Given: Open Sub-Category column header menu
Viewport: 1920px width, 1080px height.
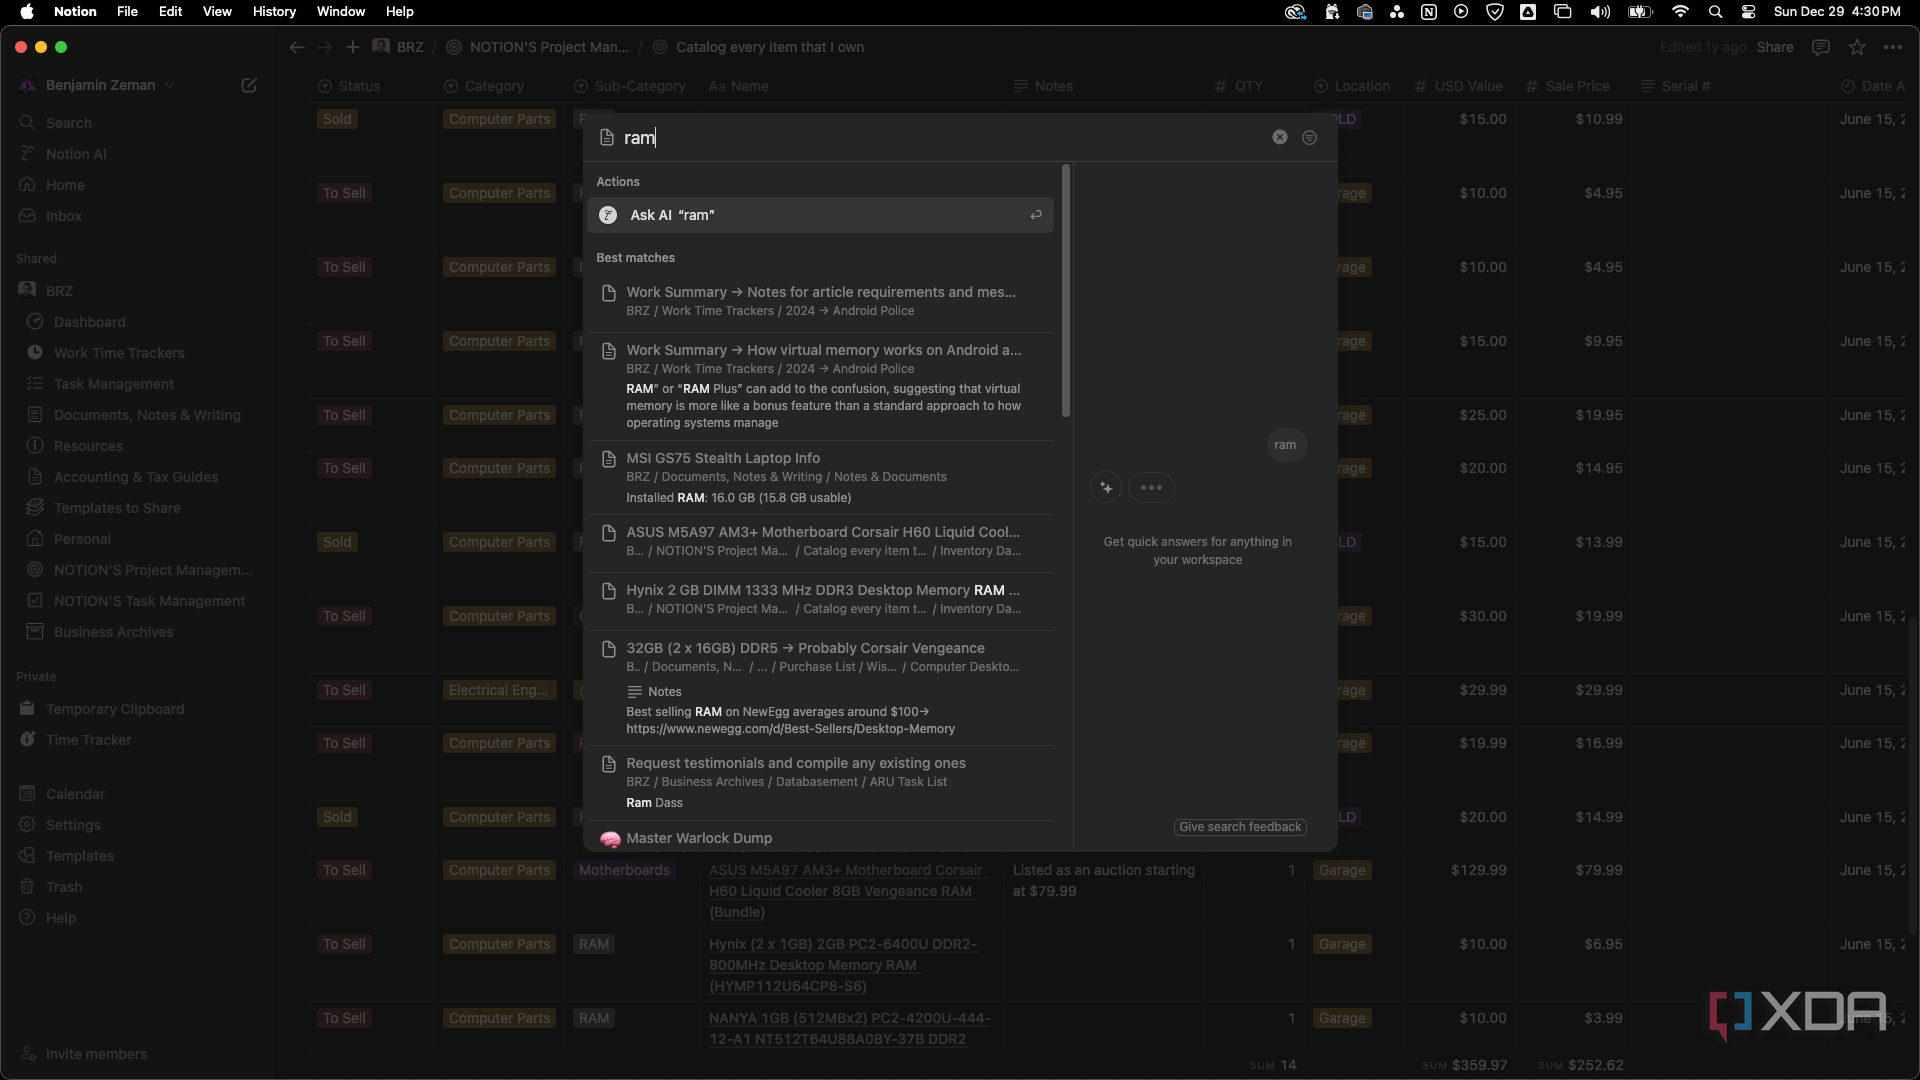Looking at the screenshot, I should pyautogui.click(x=630, y=86).
